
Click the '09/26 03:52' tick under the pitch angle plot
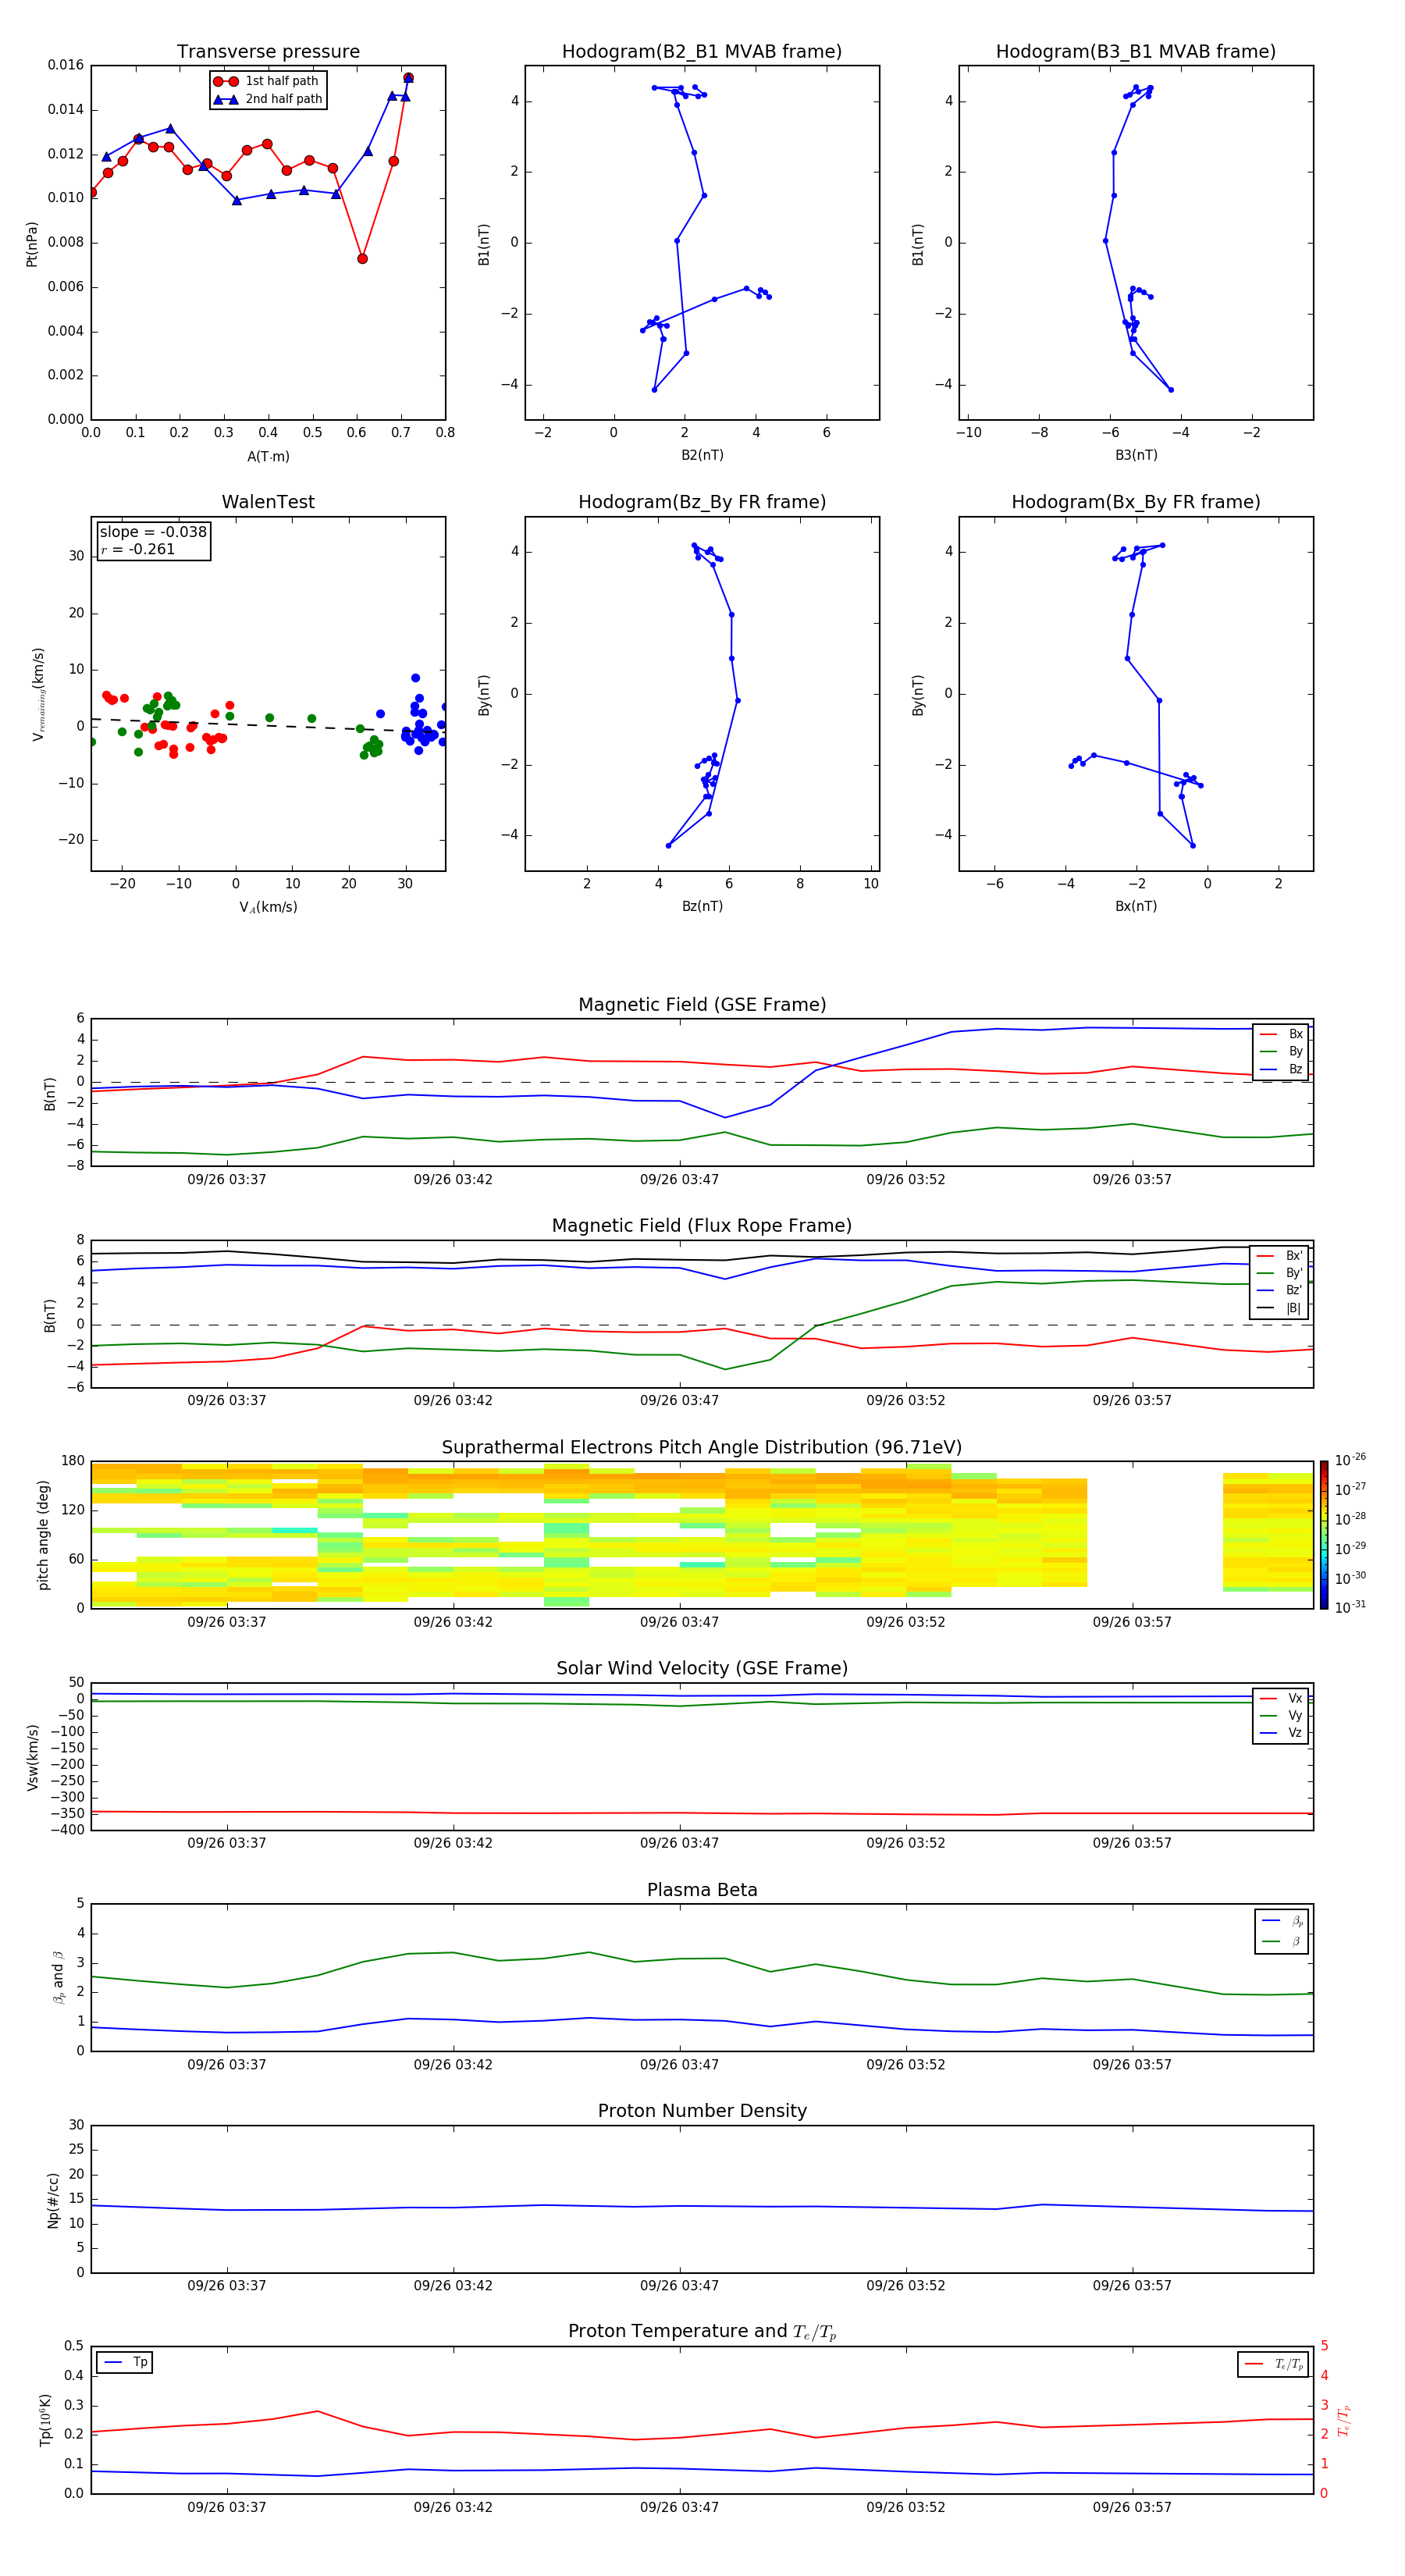[x=906, y=1622]
